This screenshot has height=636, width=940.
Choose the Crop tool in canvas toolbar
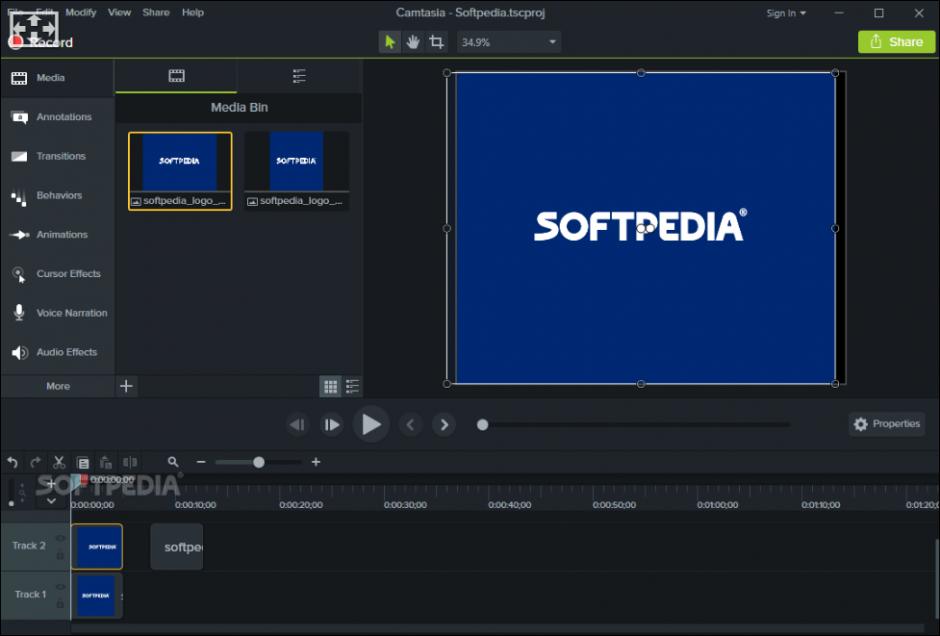point(436,42)
